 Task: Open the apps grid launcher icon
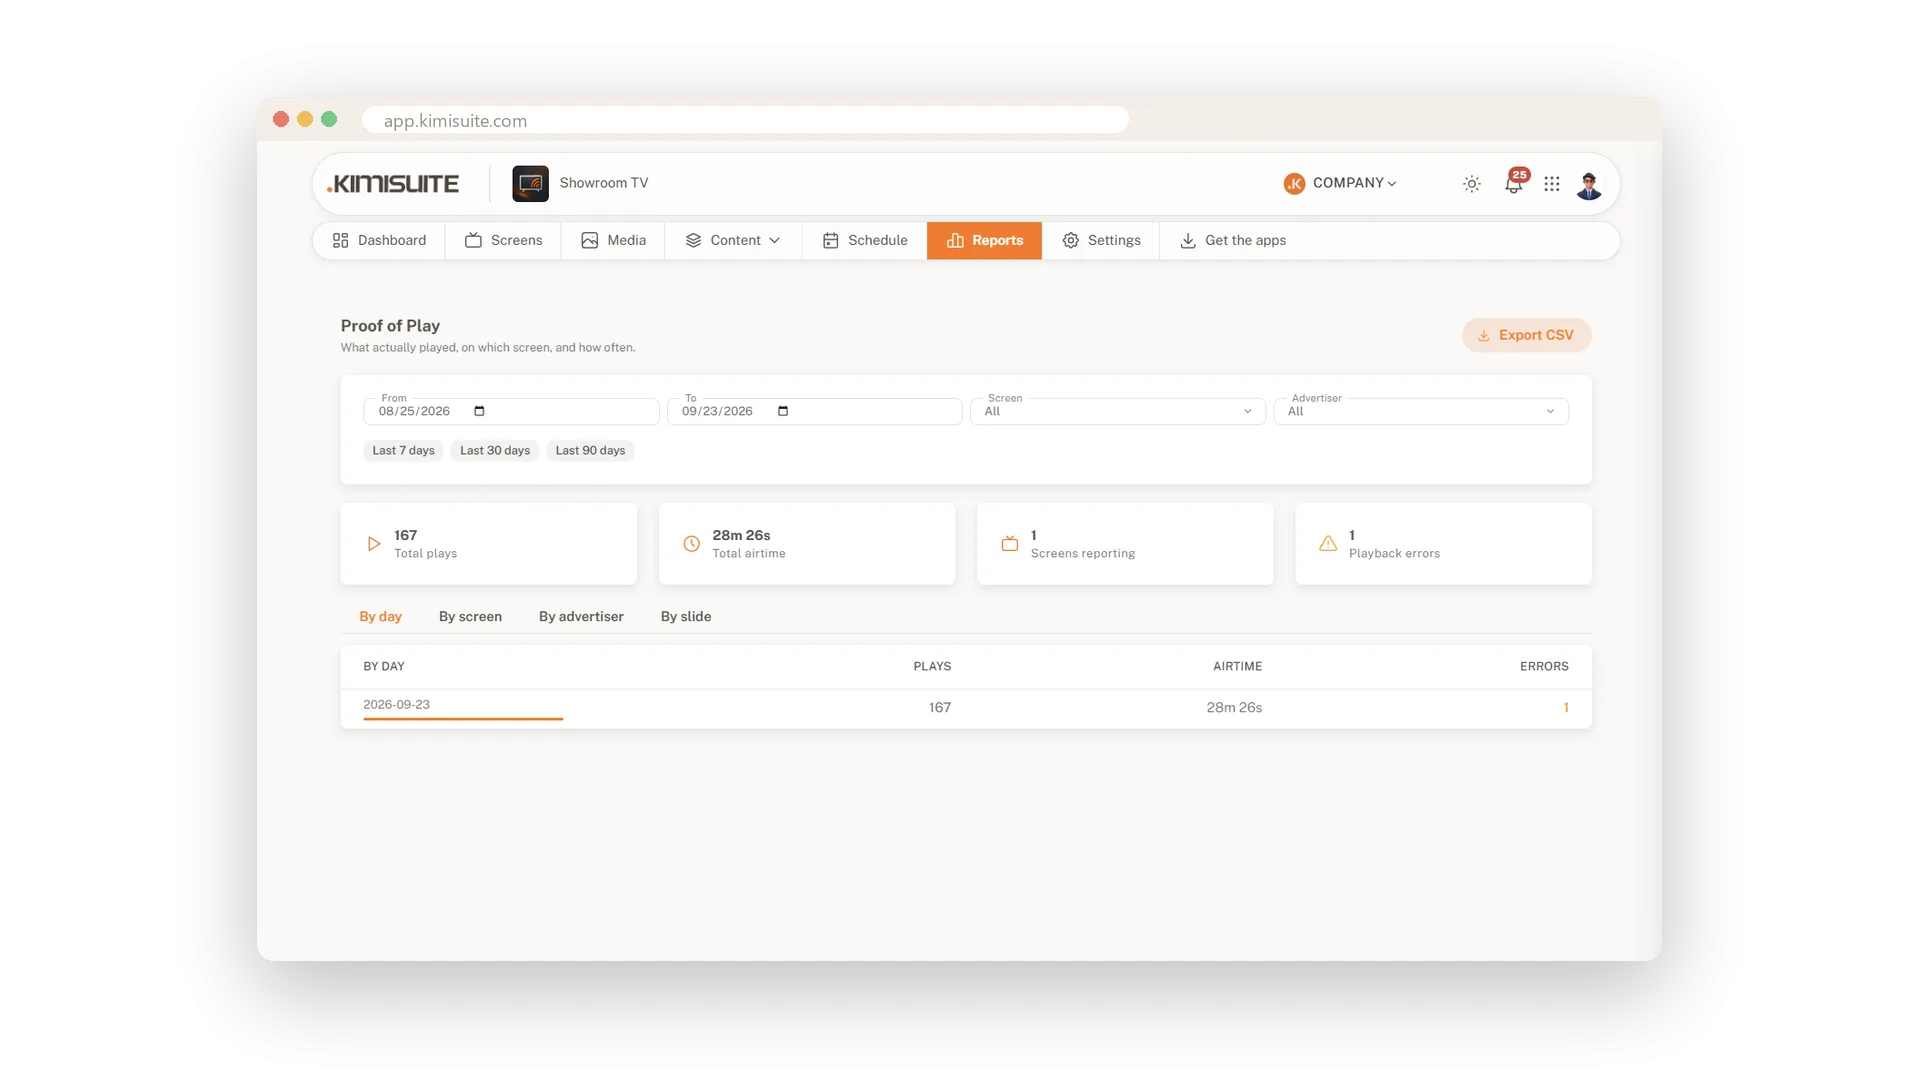[1551, 184]
